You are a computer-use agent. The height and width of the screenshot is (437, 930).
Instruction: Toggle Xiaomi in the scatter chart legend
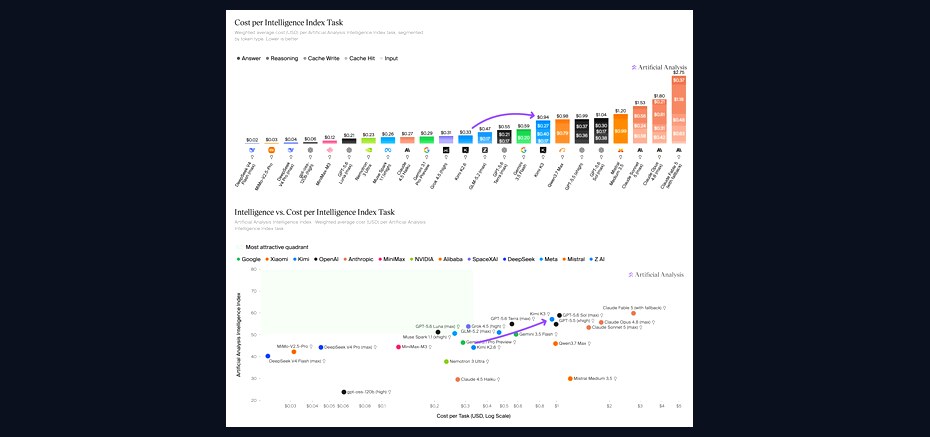tap(276, 259)
